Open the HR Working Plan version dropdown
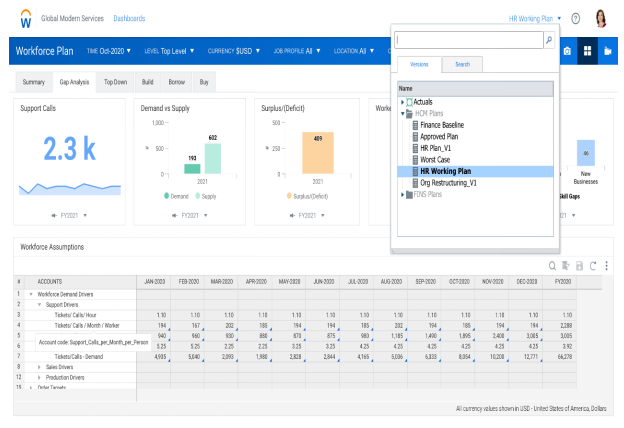624x428 pixels. click(534, 18)
